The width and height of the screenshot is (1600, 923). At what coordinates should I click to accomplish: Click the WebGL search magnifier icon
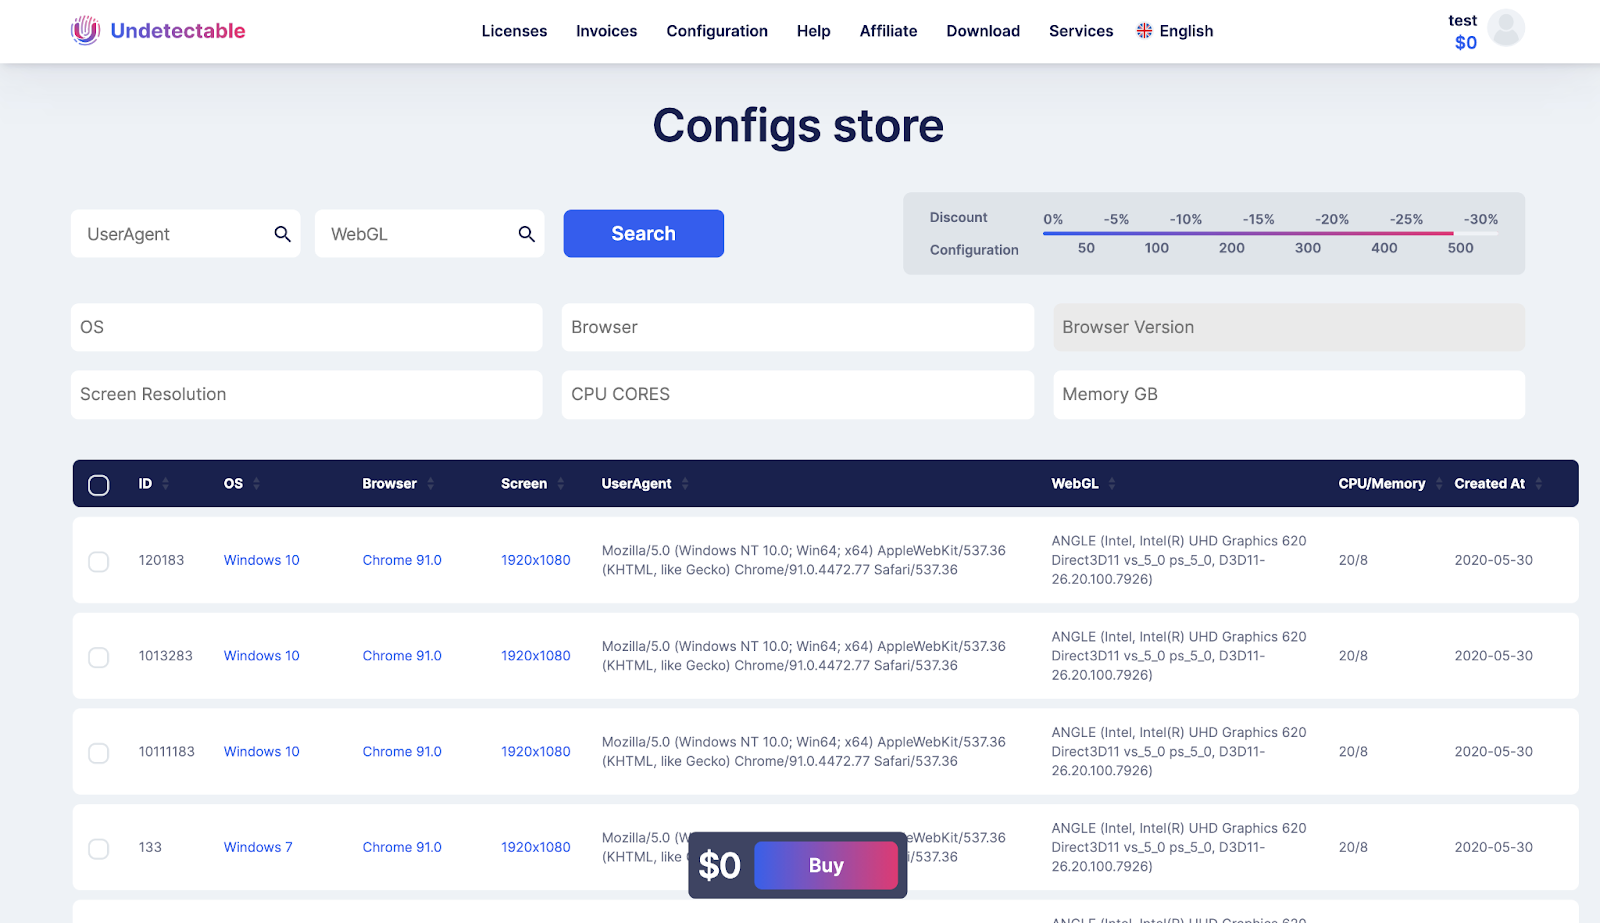tap(526, 234)
